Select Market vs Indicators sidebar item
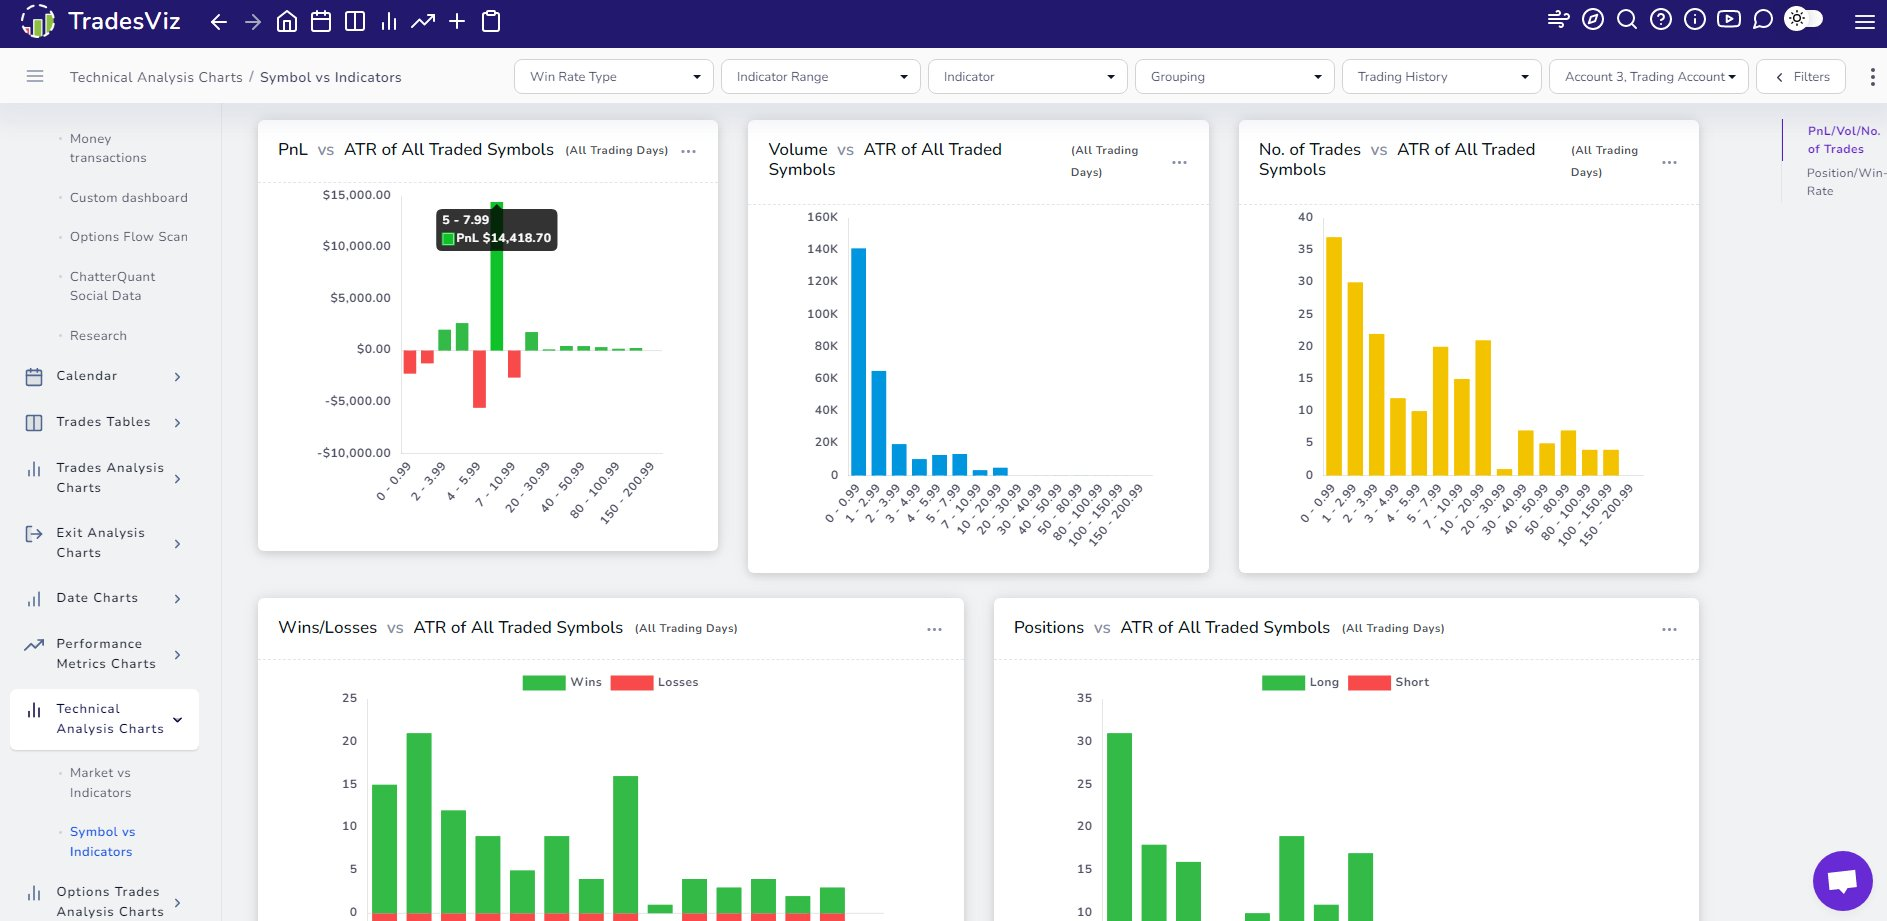The width and height of the screenshot is (1887, 921). point(100,783)
